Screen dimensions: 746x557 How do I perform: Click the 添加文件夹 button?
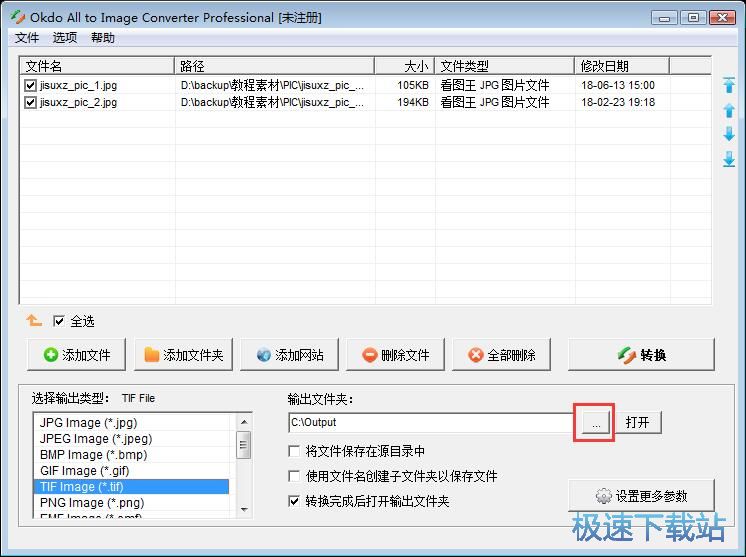[x=183, y=354]
